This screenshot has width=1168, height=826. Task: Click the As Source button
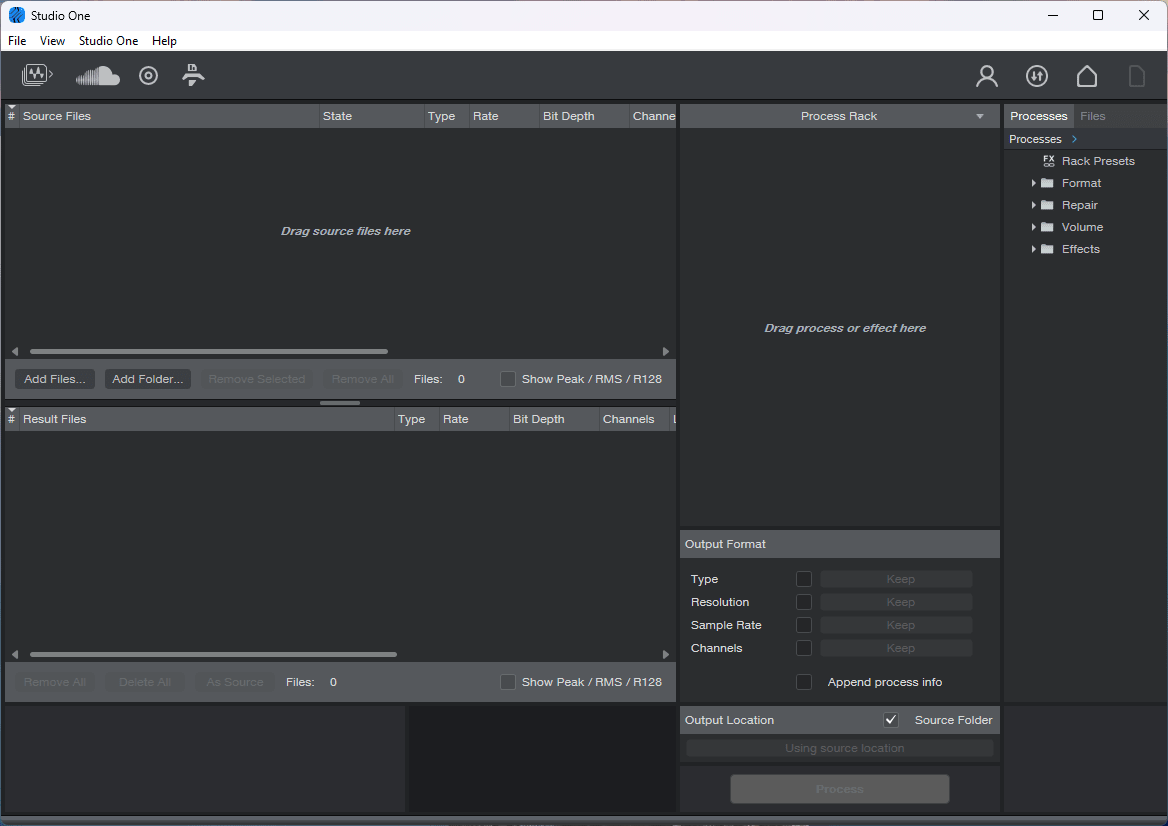[235, 682]
